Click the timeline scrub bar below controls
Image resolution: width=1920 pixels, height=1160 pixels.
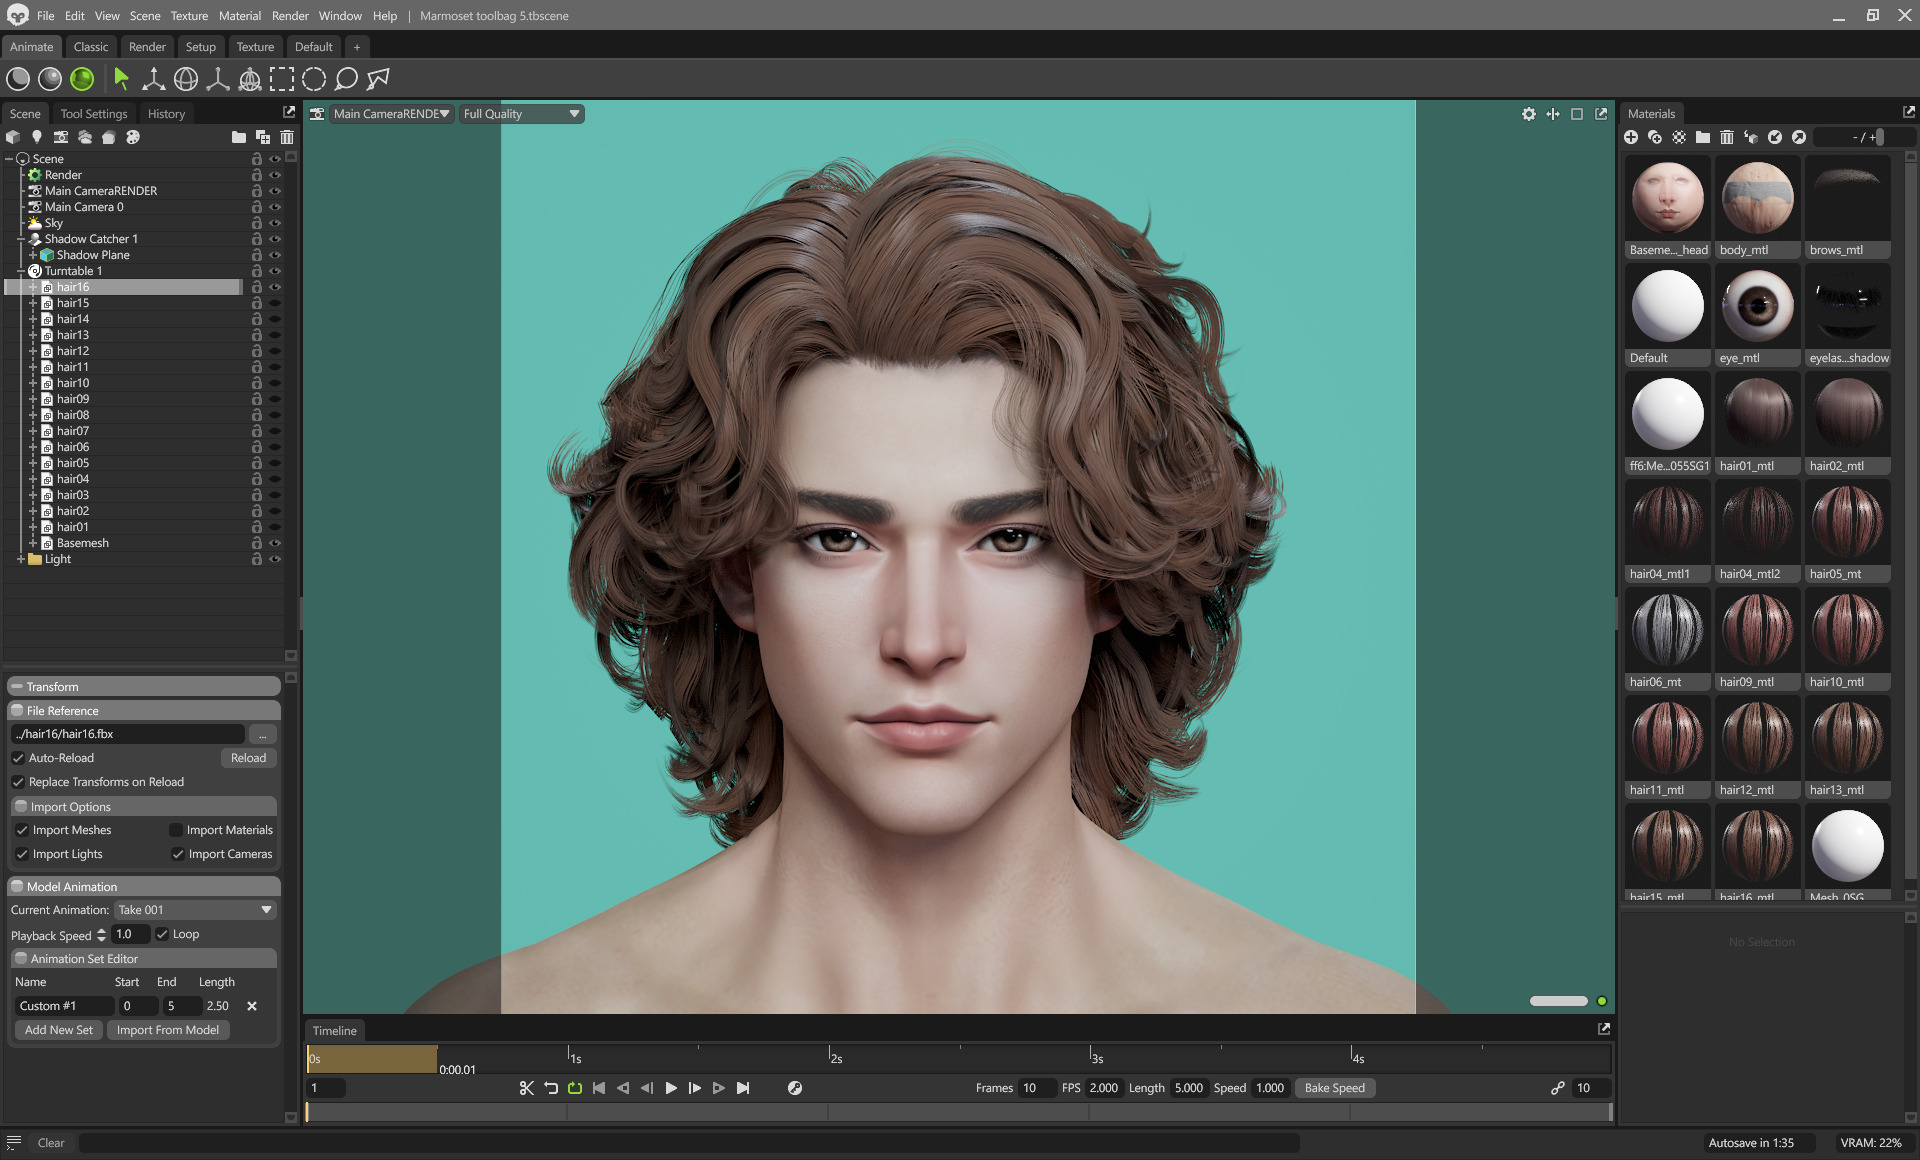point(959,1111)
